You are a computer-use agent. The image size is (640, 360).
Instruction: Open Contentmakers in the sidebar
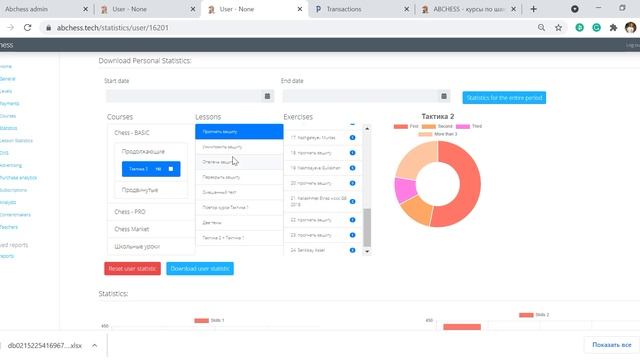tap(16, 215)
